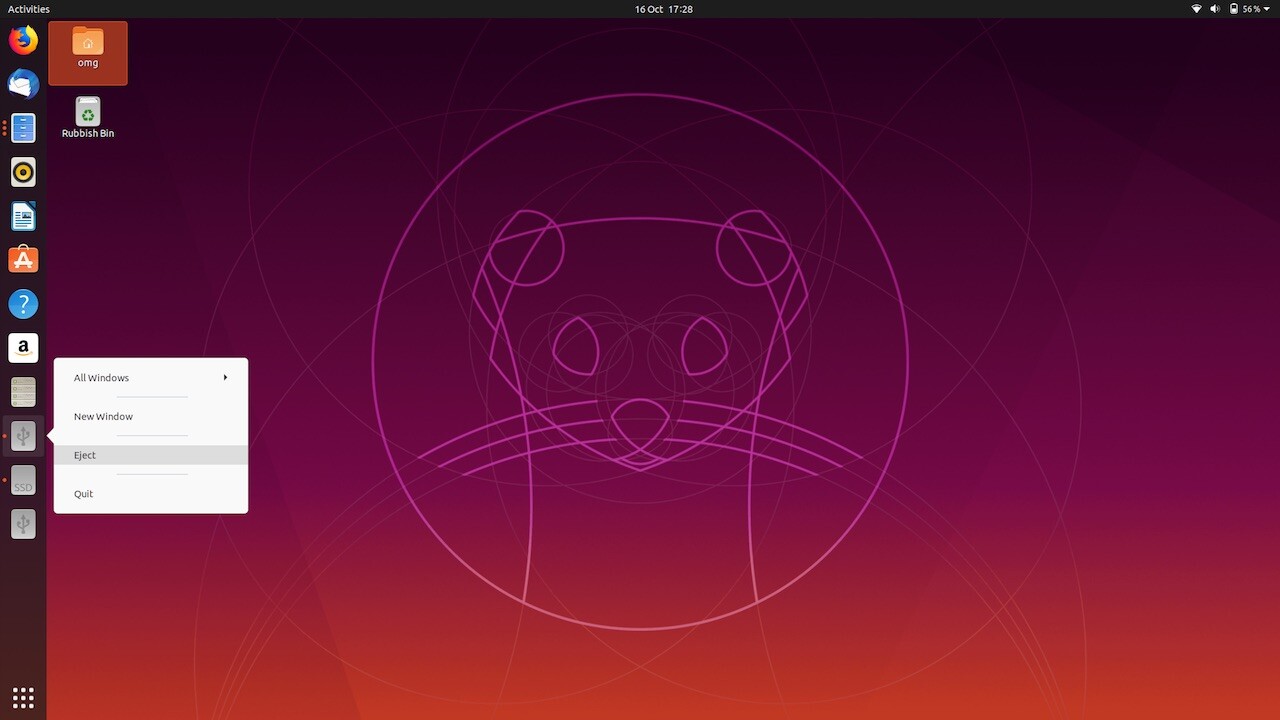The image size is (1280, 720).
Task: Choose Eject from the context menu
Action: pos(151,455)
